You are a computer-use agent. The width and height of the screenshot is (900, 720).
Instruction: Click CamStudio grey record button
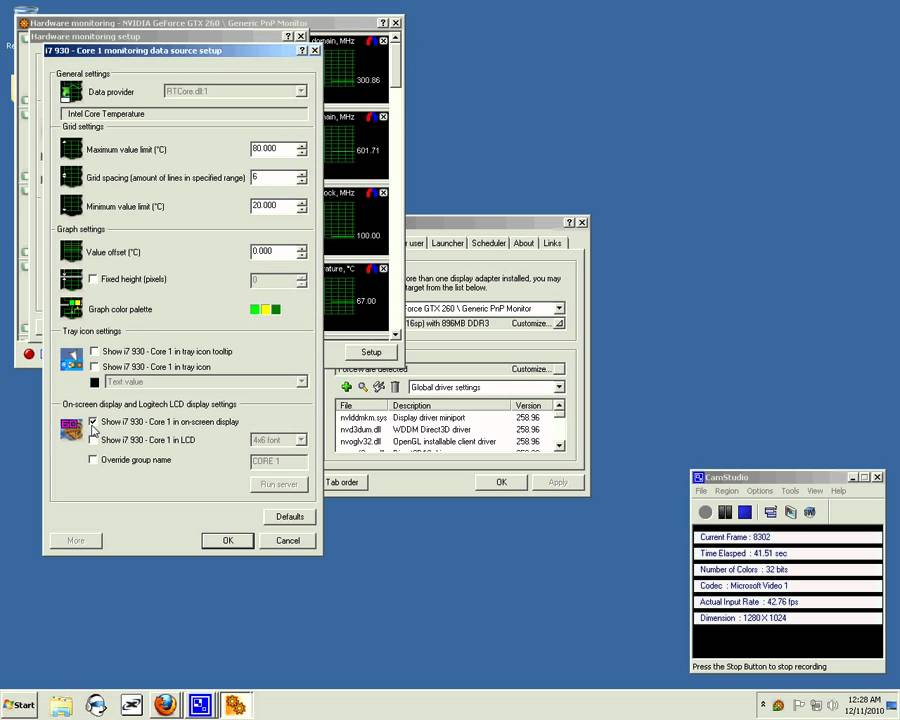pos(705,512)
